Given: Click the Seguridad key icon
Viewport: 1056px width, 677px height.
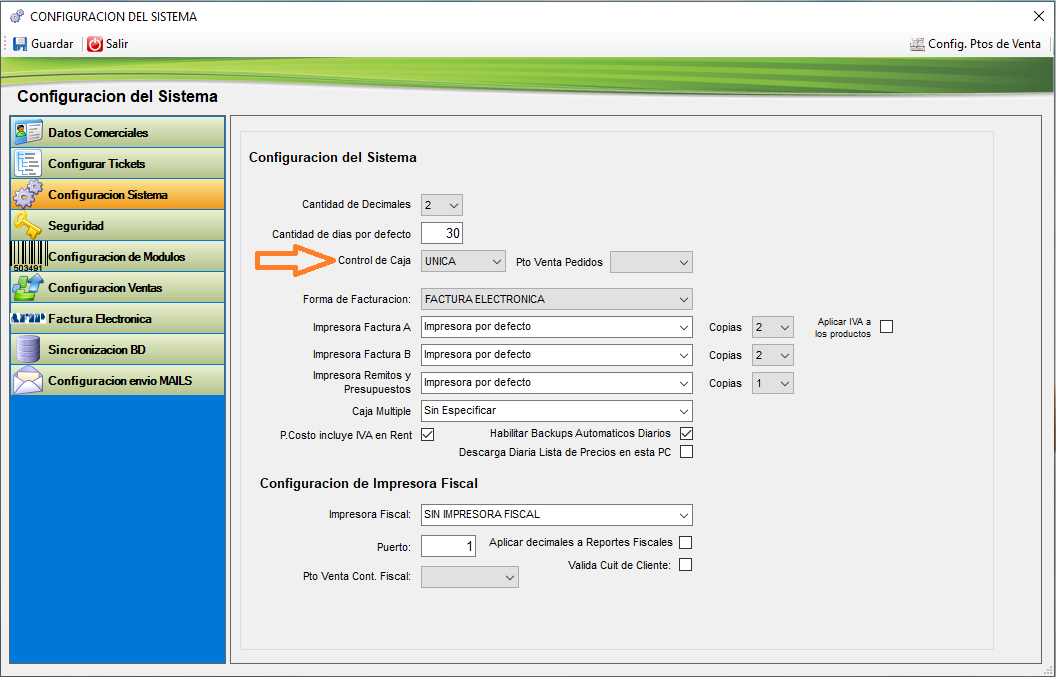Looking at the screenshot, I should click(28, 226).
